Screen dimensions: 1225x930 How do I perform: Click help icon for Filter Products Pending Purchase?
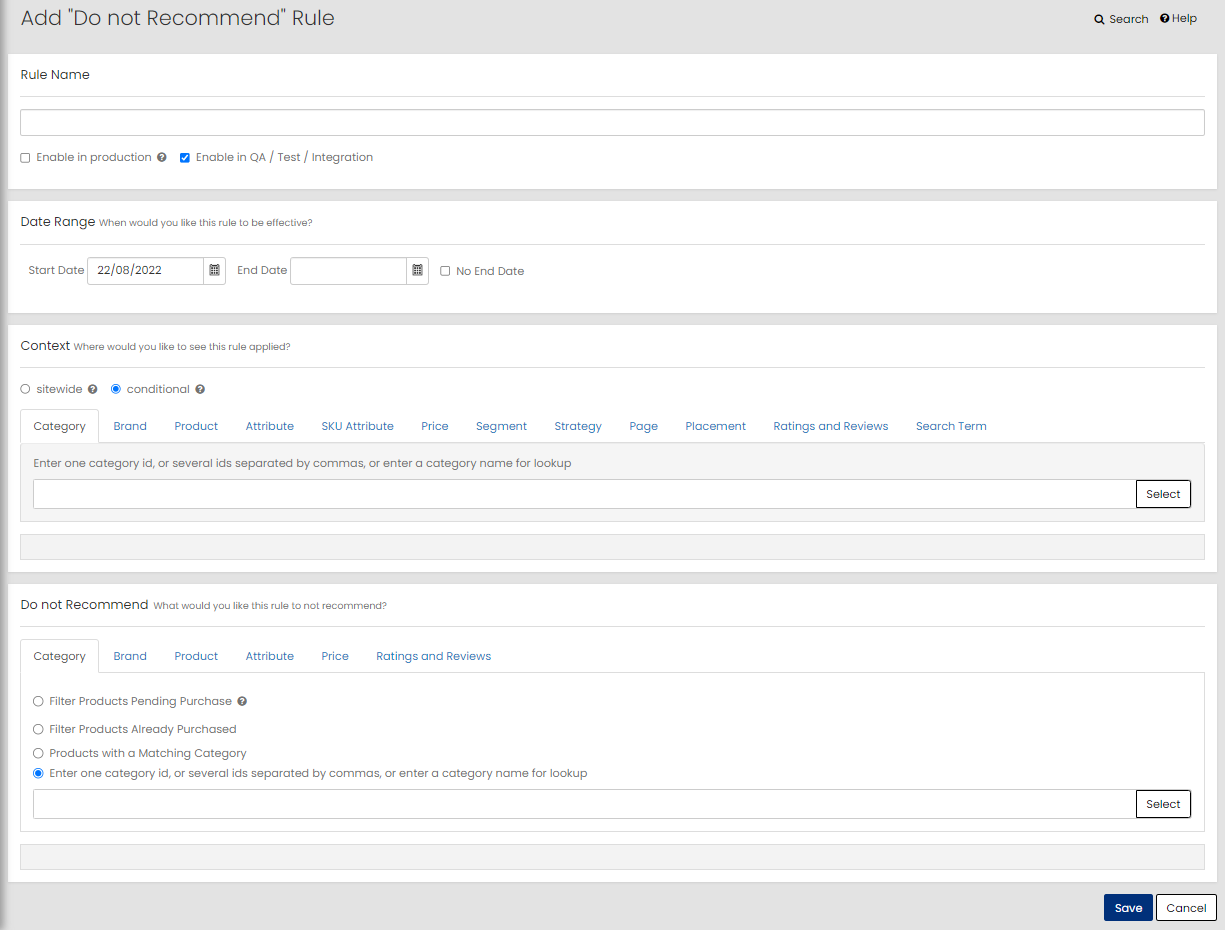tap(242, 702)
